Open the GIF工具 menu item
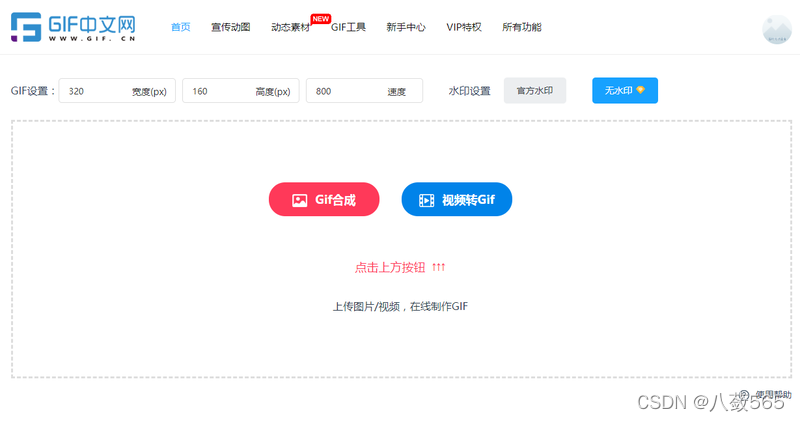The height and width of the screenshot is (422, 800). pyautogui.click(x=348, y=27)
